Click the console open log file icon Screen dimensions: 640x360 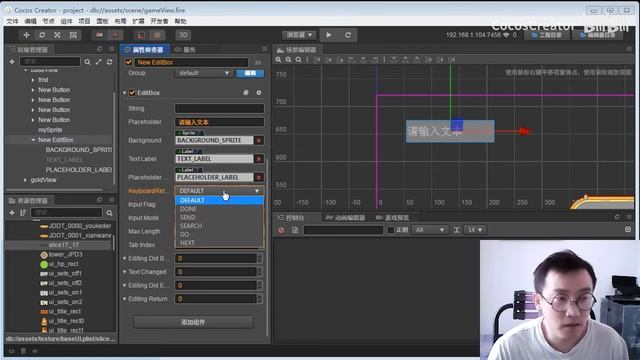click(x=295, y=230)
